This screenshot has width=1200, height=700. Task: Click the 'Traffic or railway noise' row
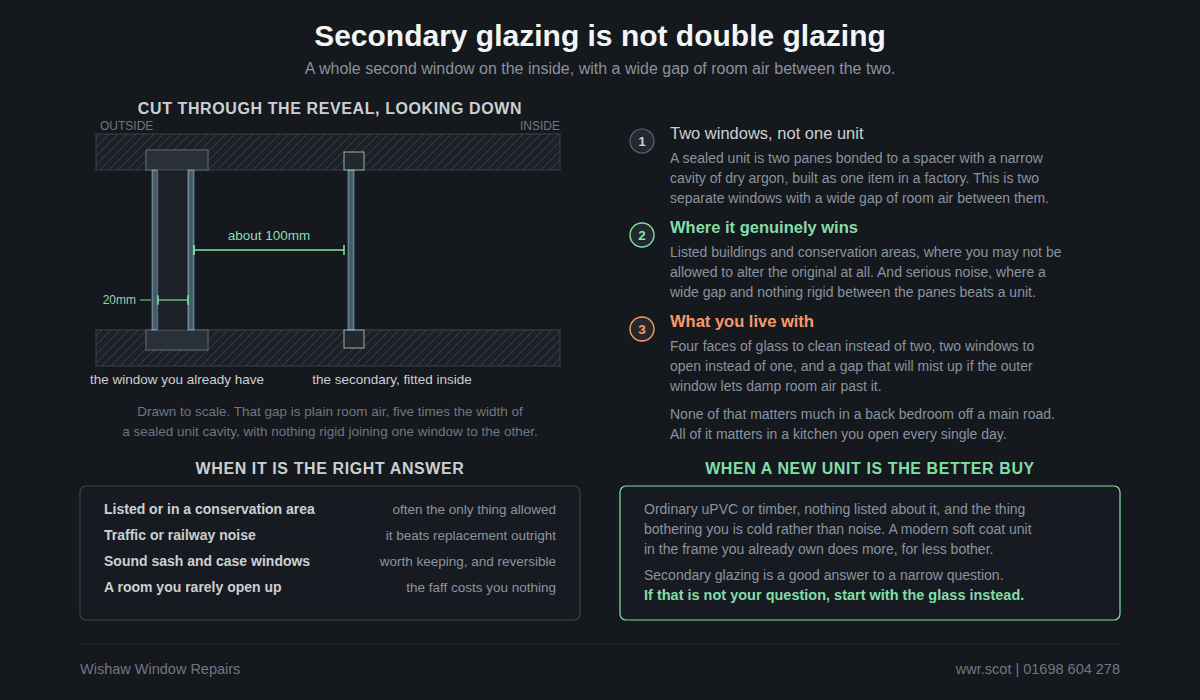coord(330,536)
